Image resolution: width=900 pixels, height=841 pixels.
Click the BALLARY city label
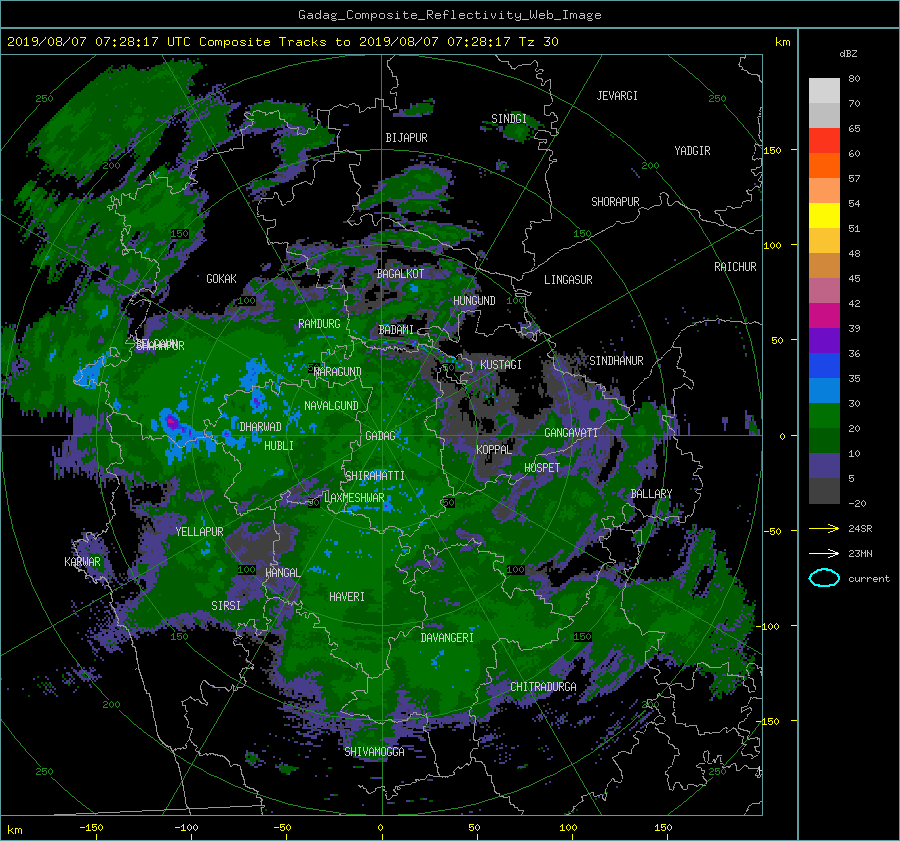pyautogui.click(x=651, y=494)
